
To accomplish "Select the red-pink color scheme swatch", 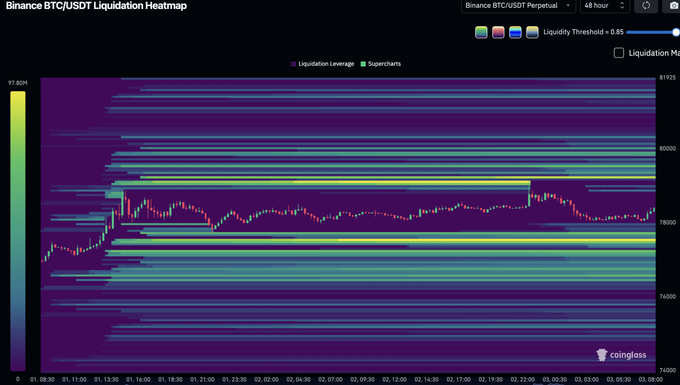I will (x=498, y=32).
